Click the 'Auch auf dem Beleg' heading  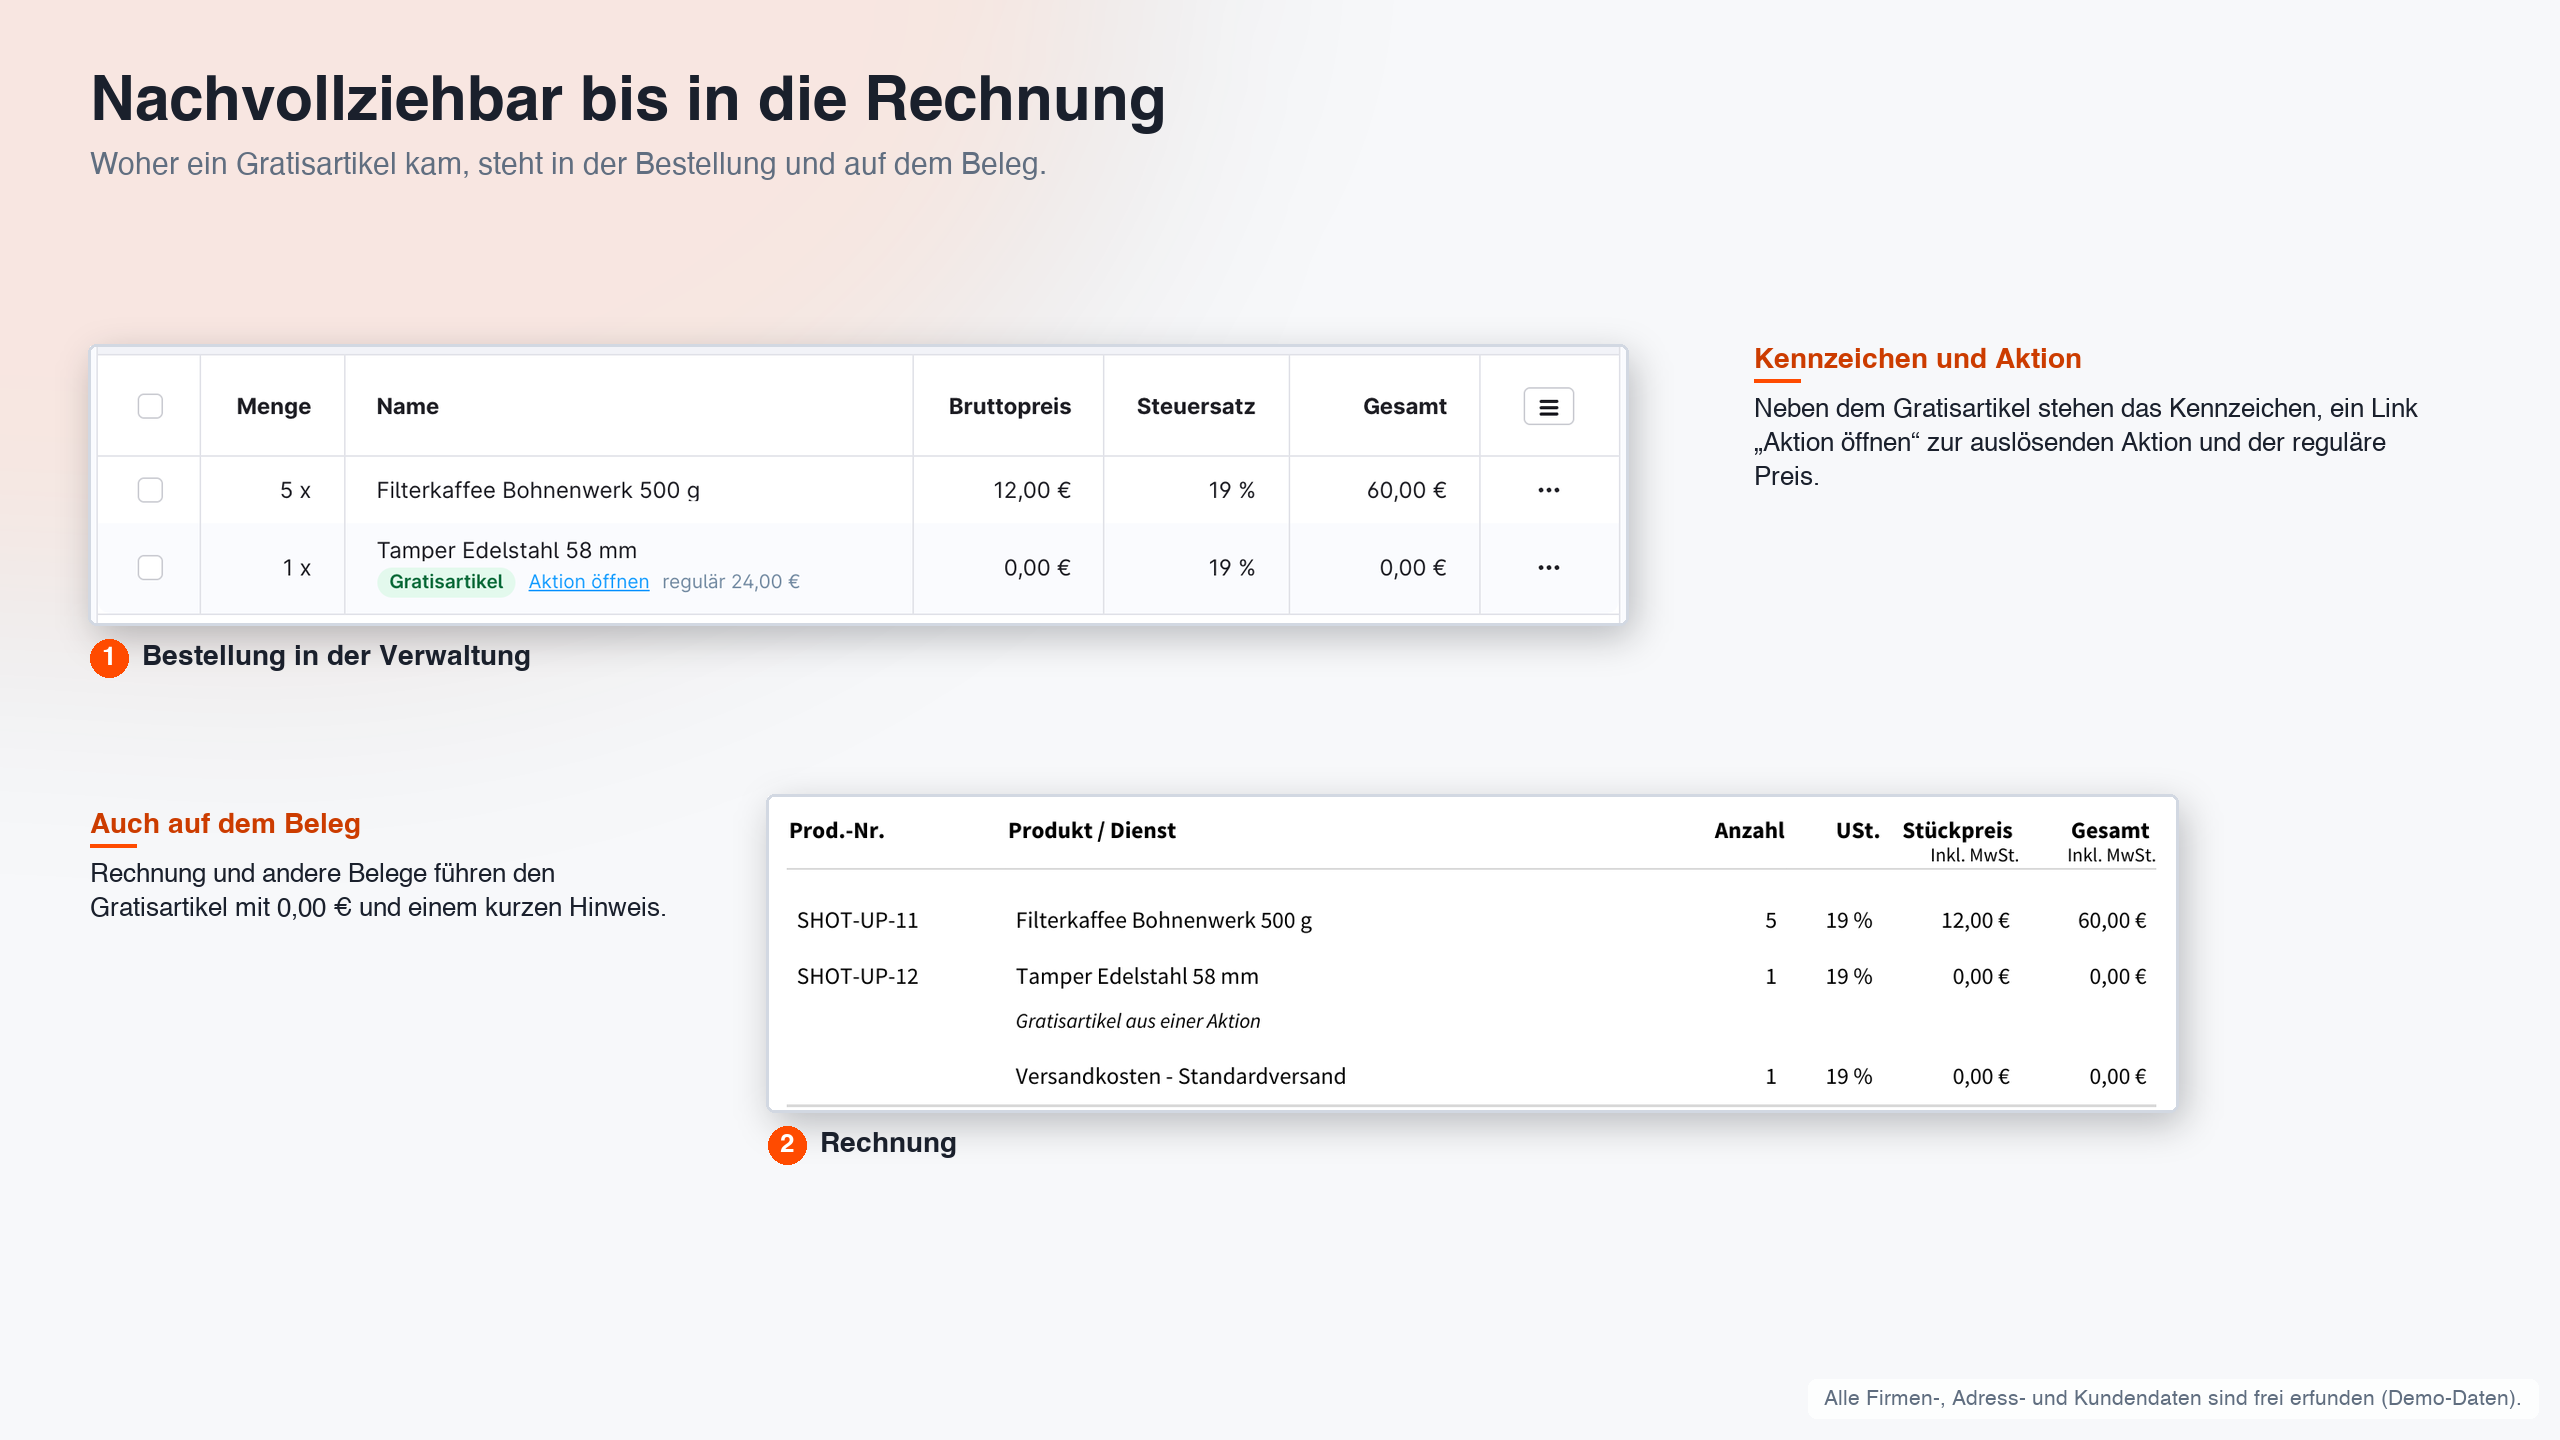225,823
